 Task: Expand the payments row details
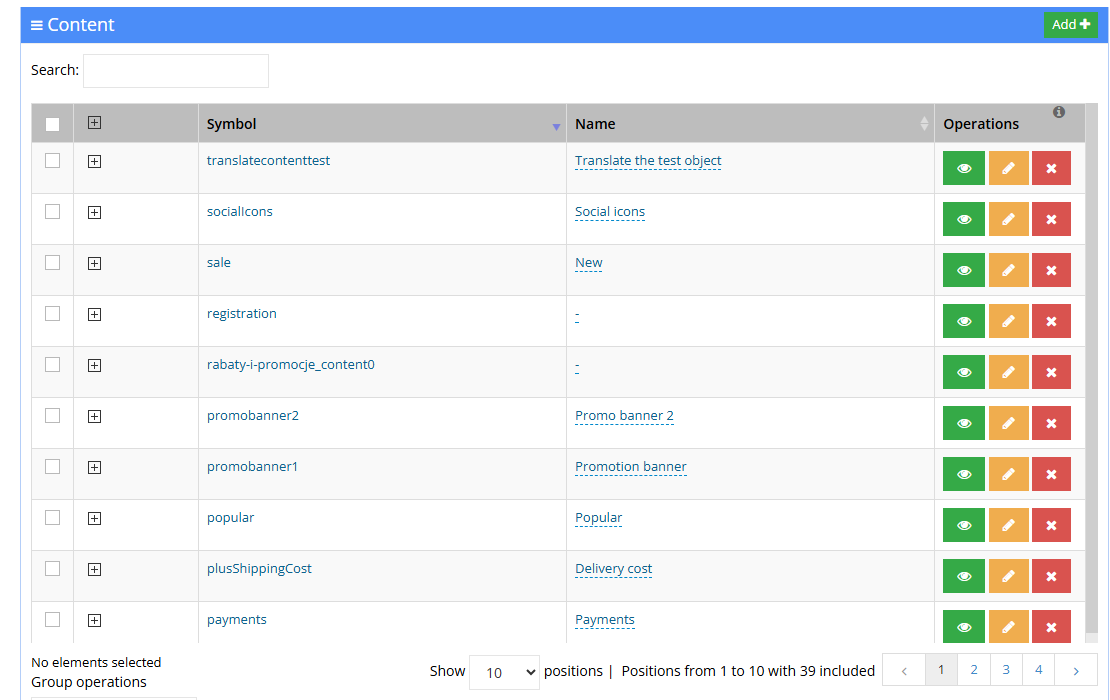pyautogui.click(x=94, y=620)
